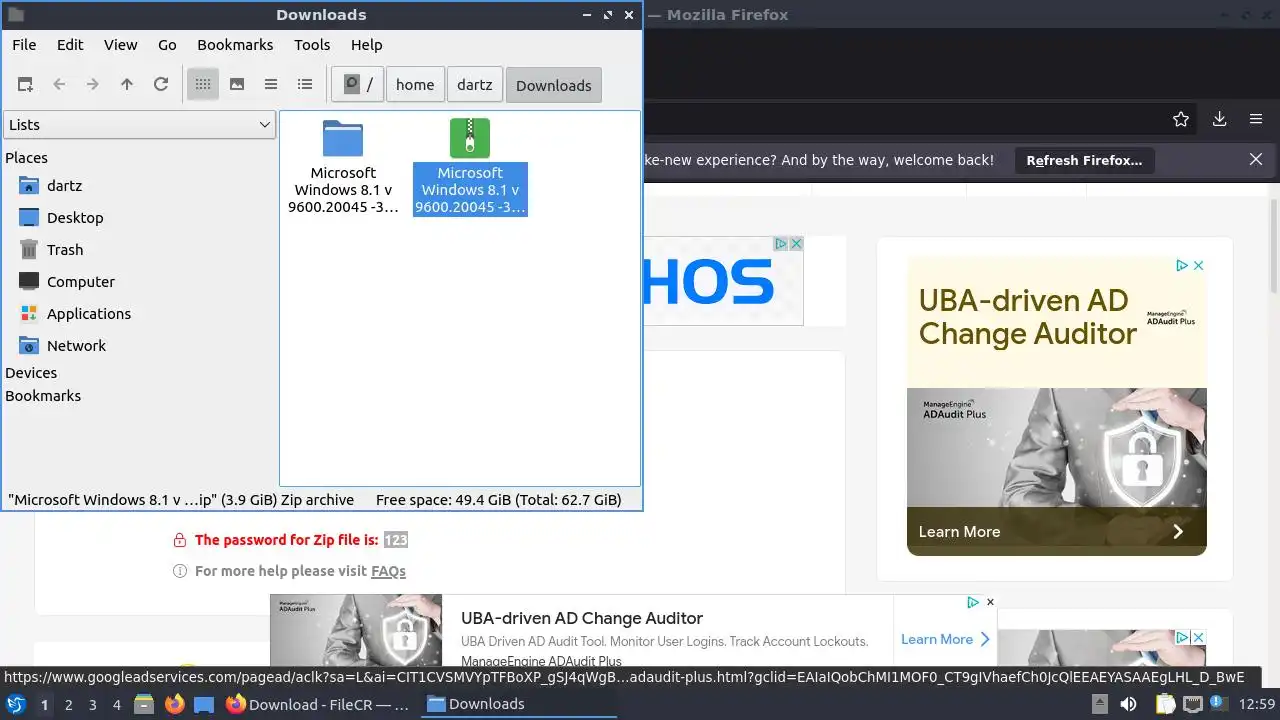Open the View menu

tap(120, 45)
